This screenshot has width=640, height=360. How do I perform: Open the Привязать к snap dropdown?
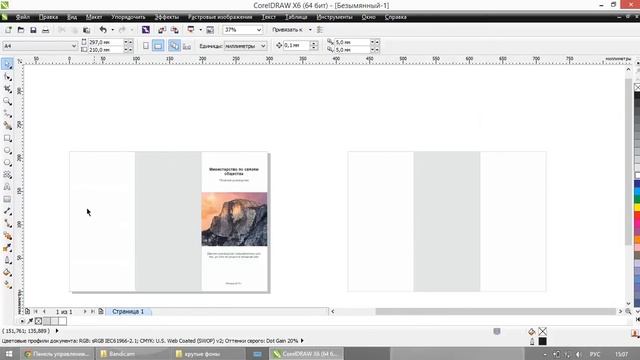(x=310, y=30)
